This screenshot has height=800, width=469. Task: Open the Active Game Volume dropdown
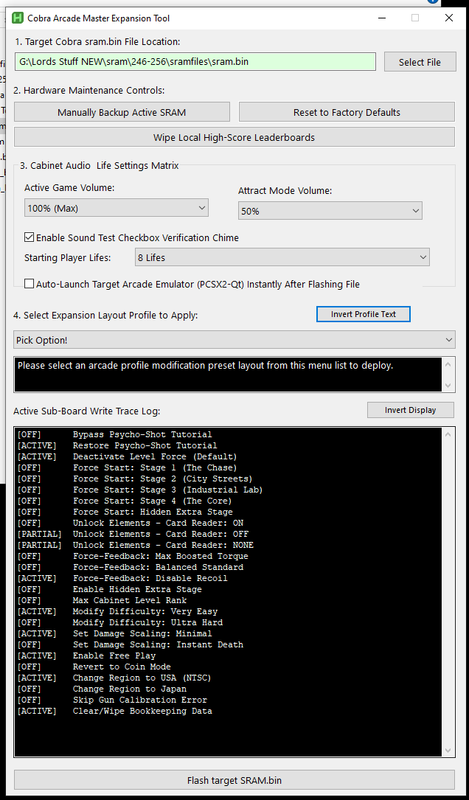click(x=116, y=208)
